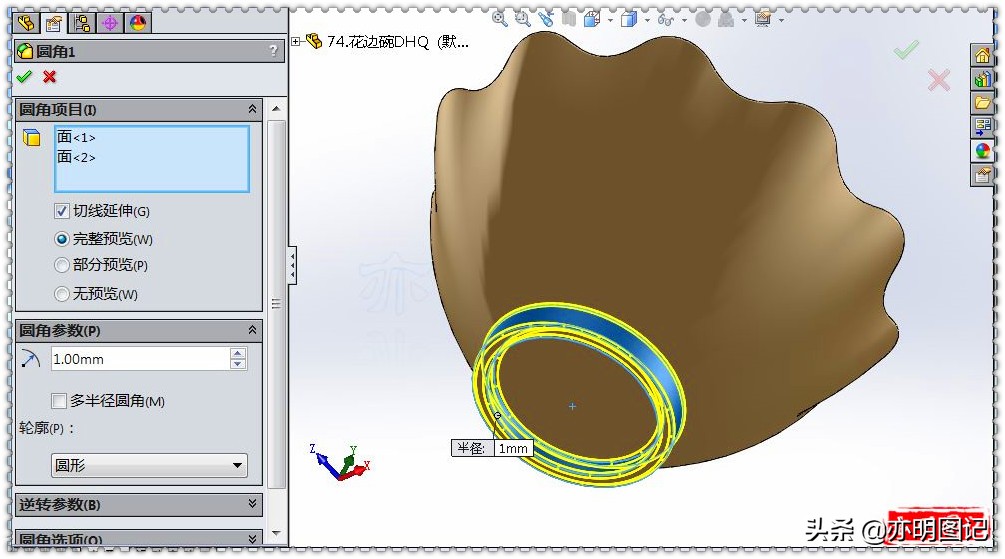This screenshot has height=559, width=1005.
Task: Expand the 逆转参数 section
Action: click(x=253, y=504)
